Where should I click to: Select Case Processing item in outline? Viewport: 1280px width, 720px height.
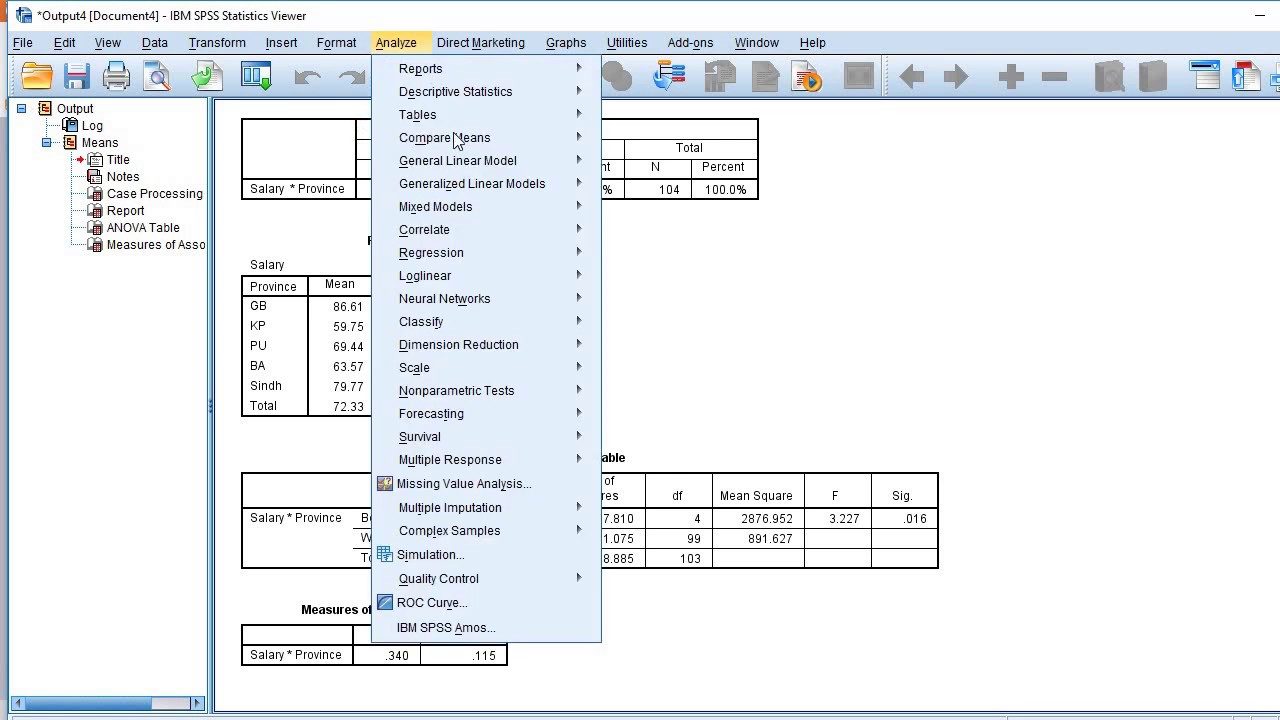pos(155,193)
